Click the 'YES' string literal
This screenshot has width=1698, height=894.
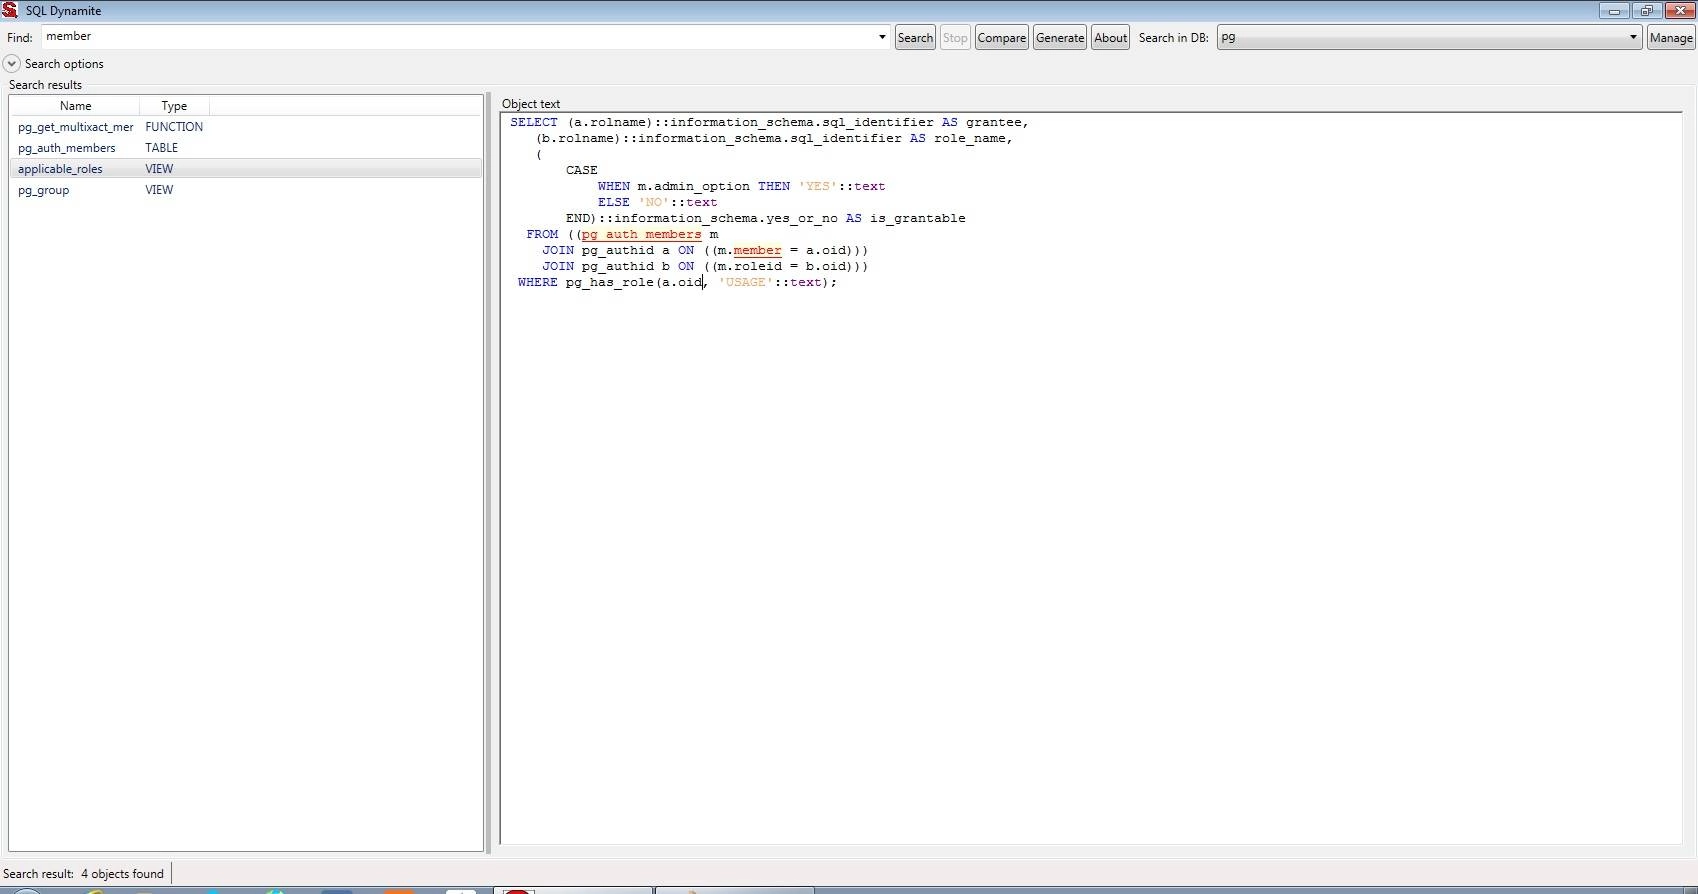[818, 186]
